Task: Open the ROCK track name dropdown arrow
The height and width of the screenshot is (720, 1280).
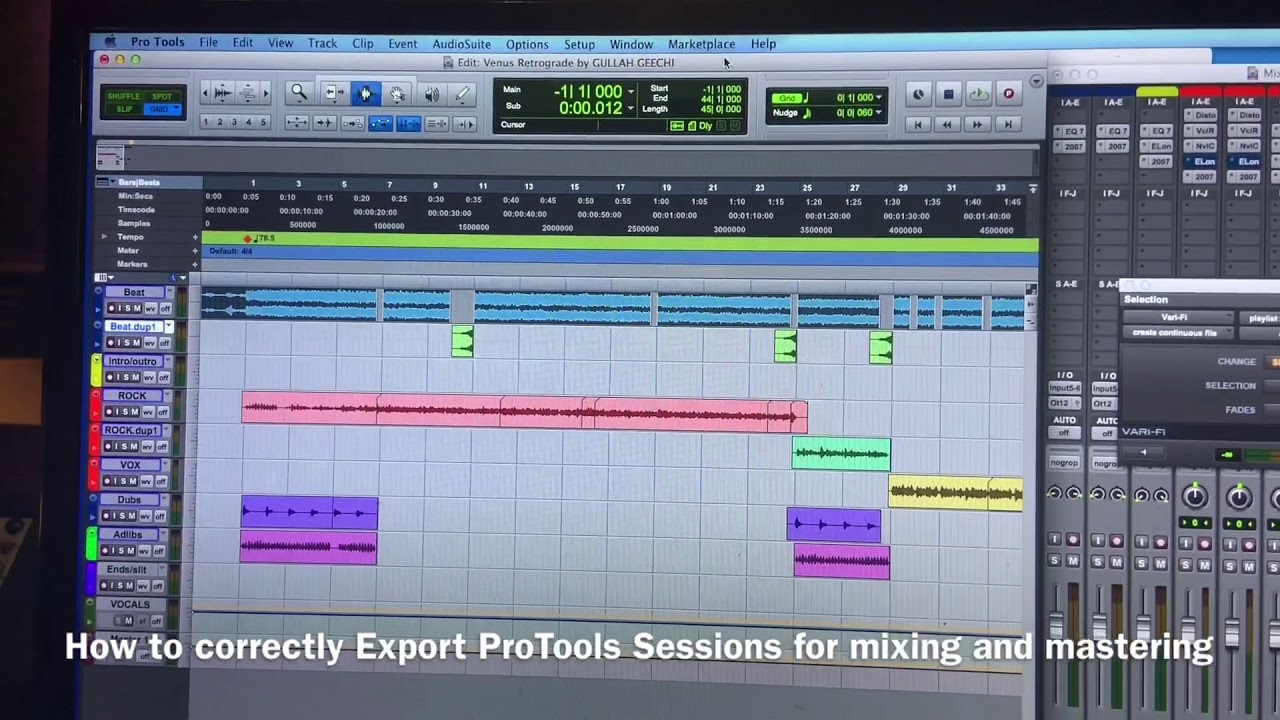Action: pos(169,396)
